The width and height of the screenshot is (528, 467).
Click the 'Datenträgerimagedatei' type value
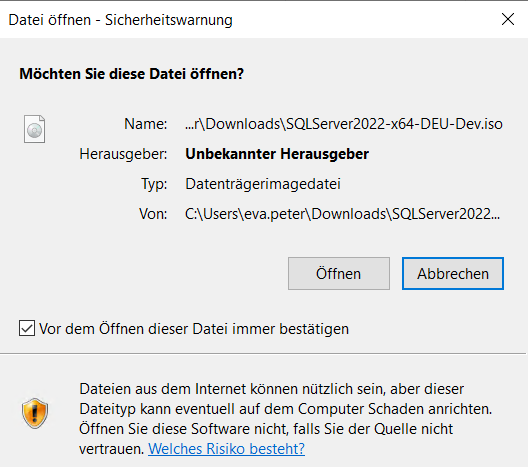click(263, 184)
